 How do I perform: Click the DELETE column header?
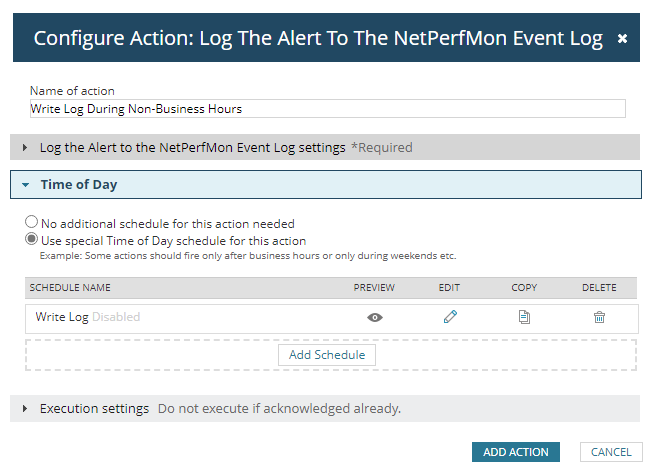point(599,288)
